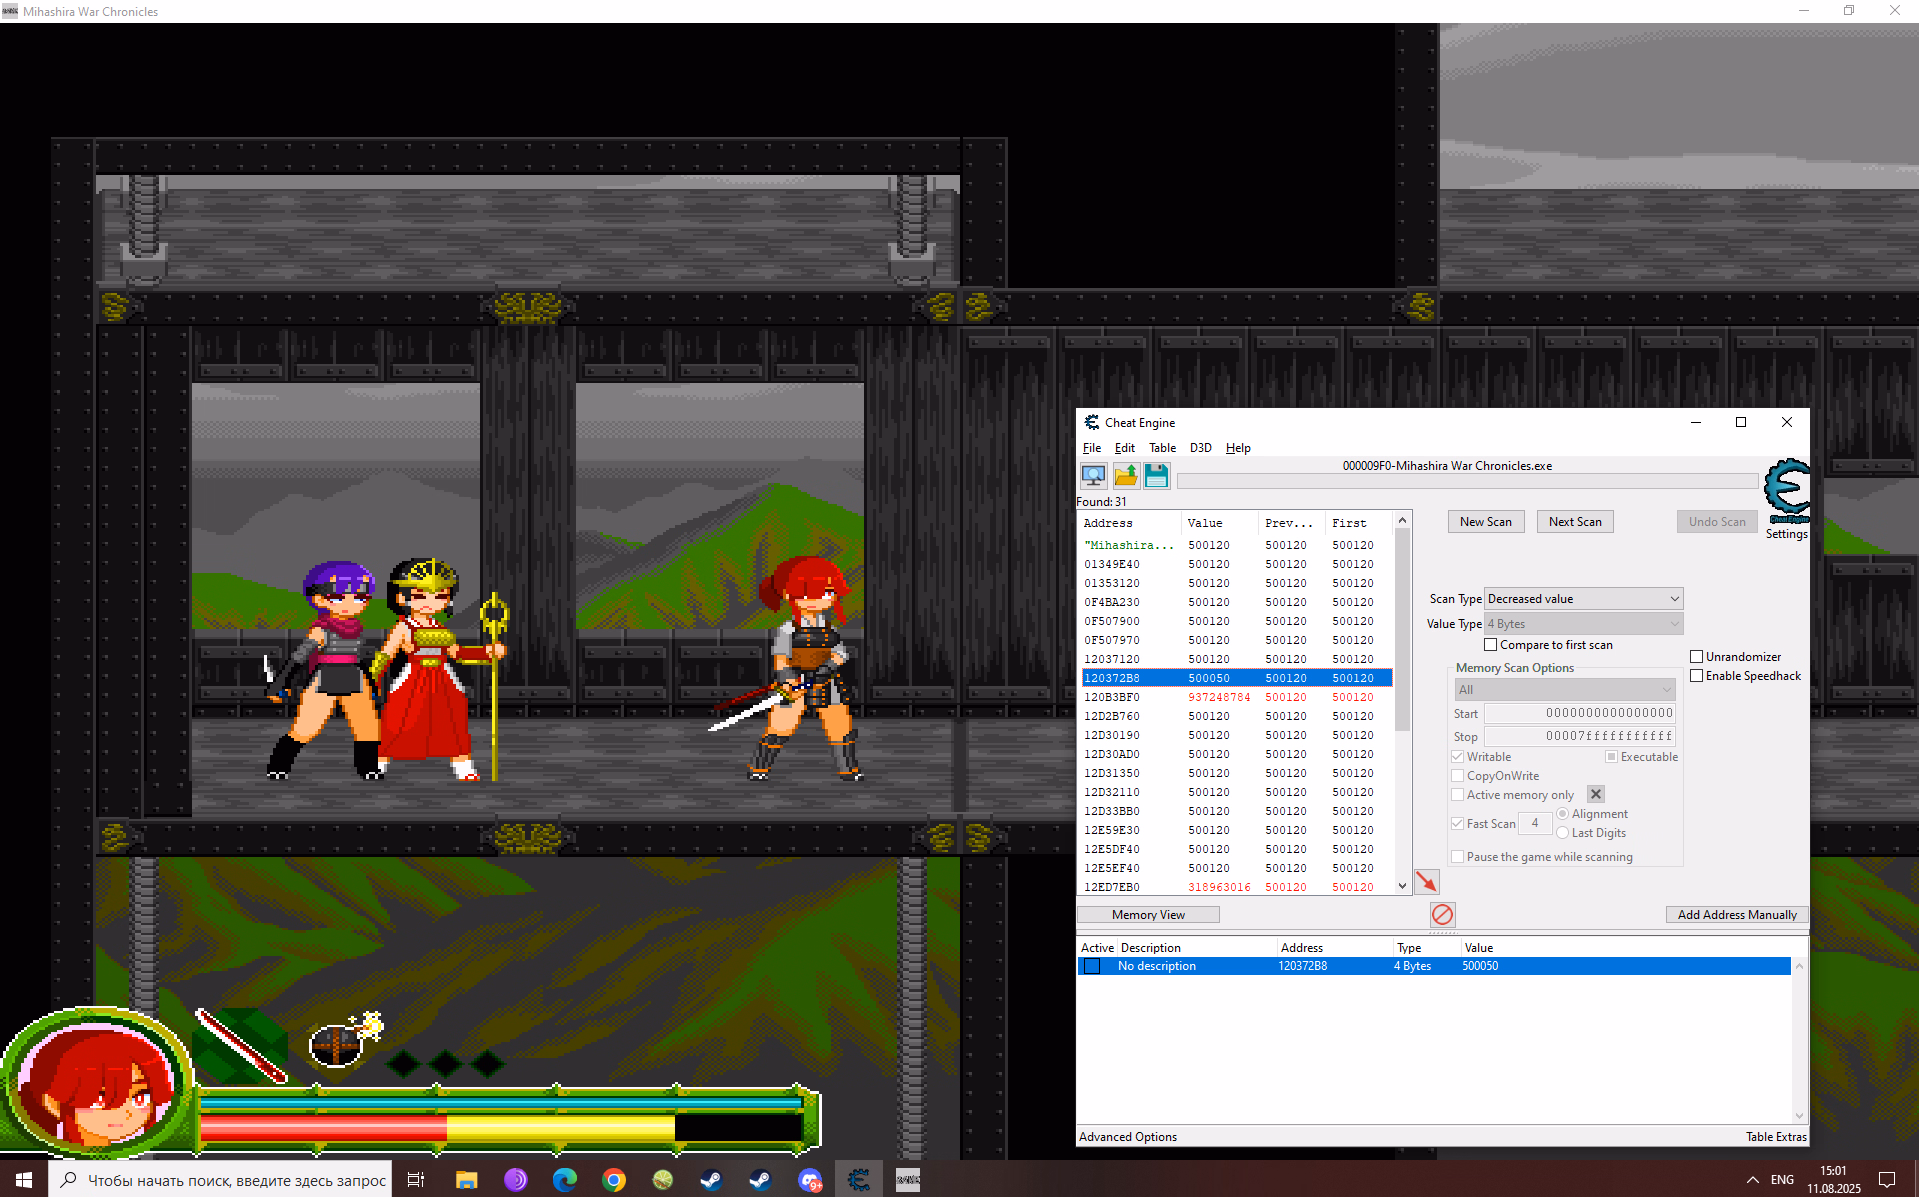Click the Cheat Engine Settings logo
1919x1197 pixels.
(x=1786, y=491)
